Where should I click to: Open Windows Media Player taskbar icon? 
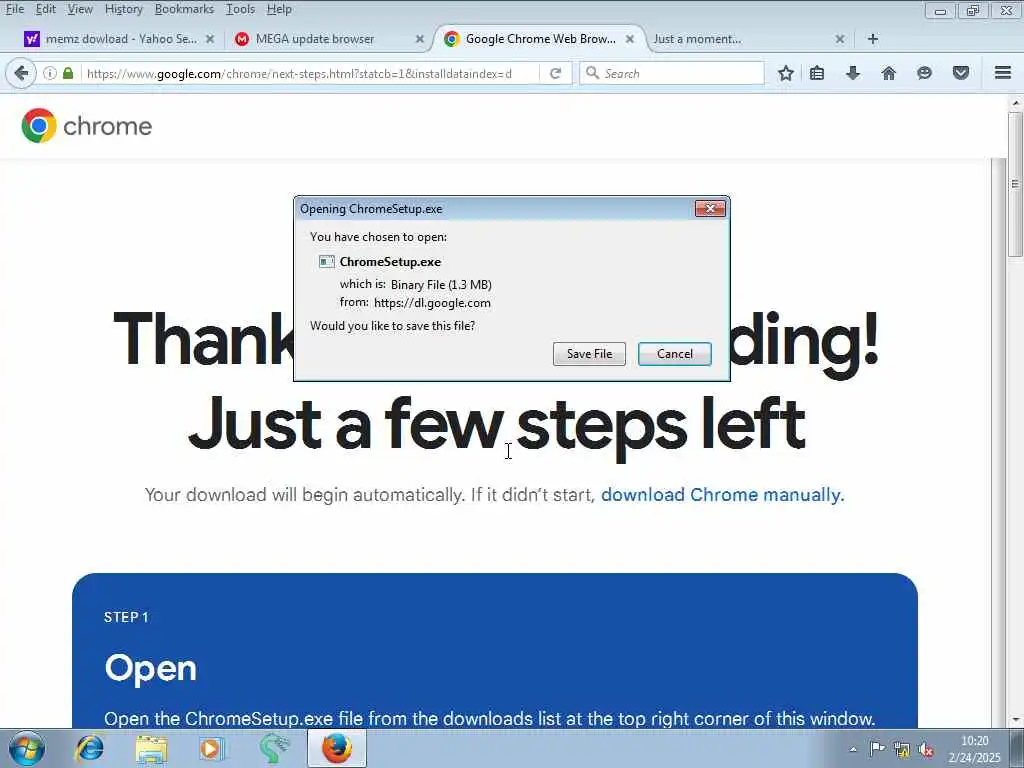coord(212,748)
